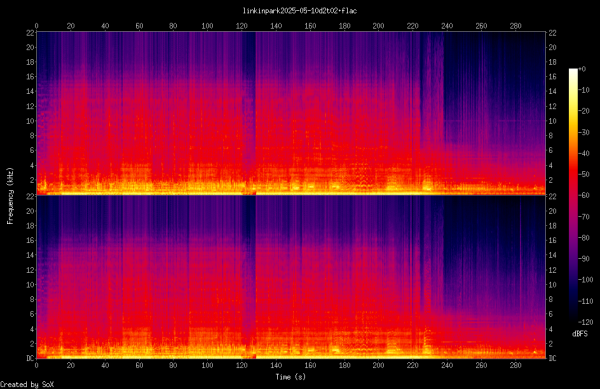600x389 pixels.
Task: Click the -70 dBFS scale label
Action: (x=584, y=216)
